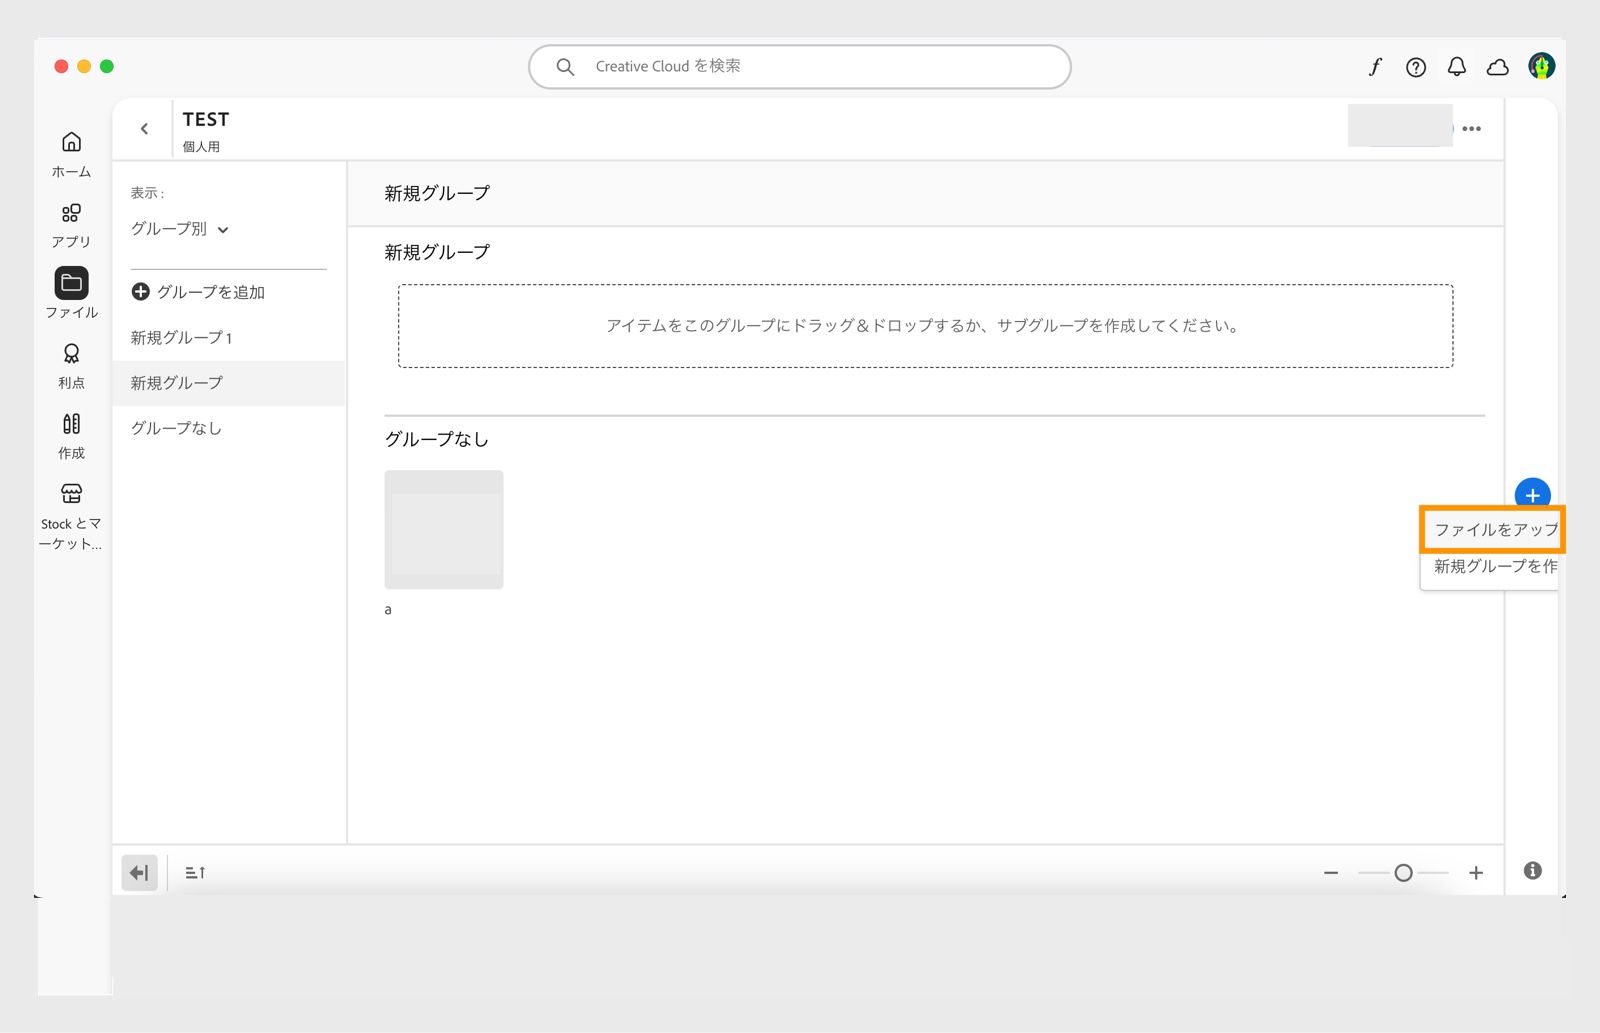
Task: Open the user profile avatar
Action: click(x=1541, y=66)
